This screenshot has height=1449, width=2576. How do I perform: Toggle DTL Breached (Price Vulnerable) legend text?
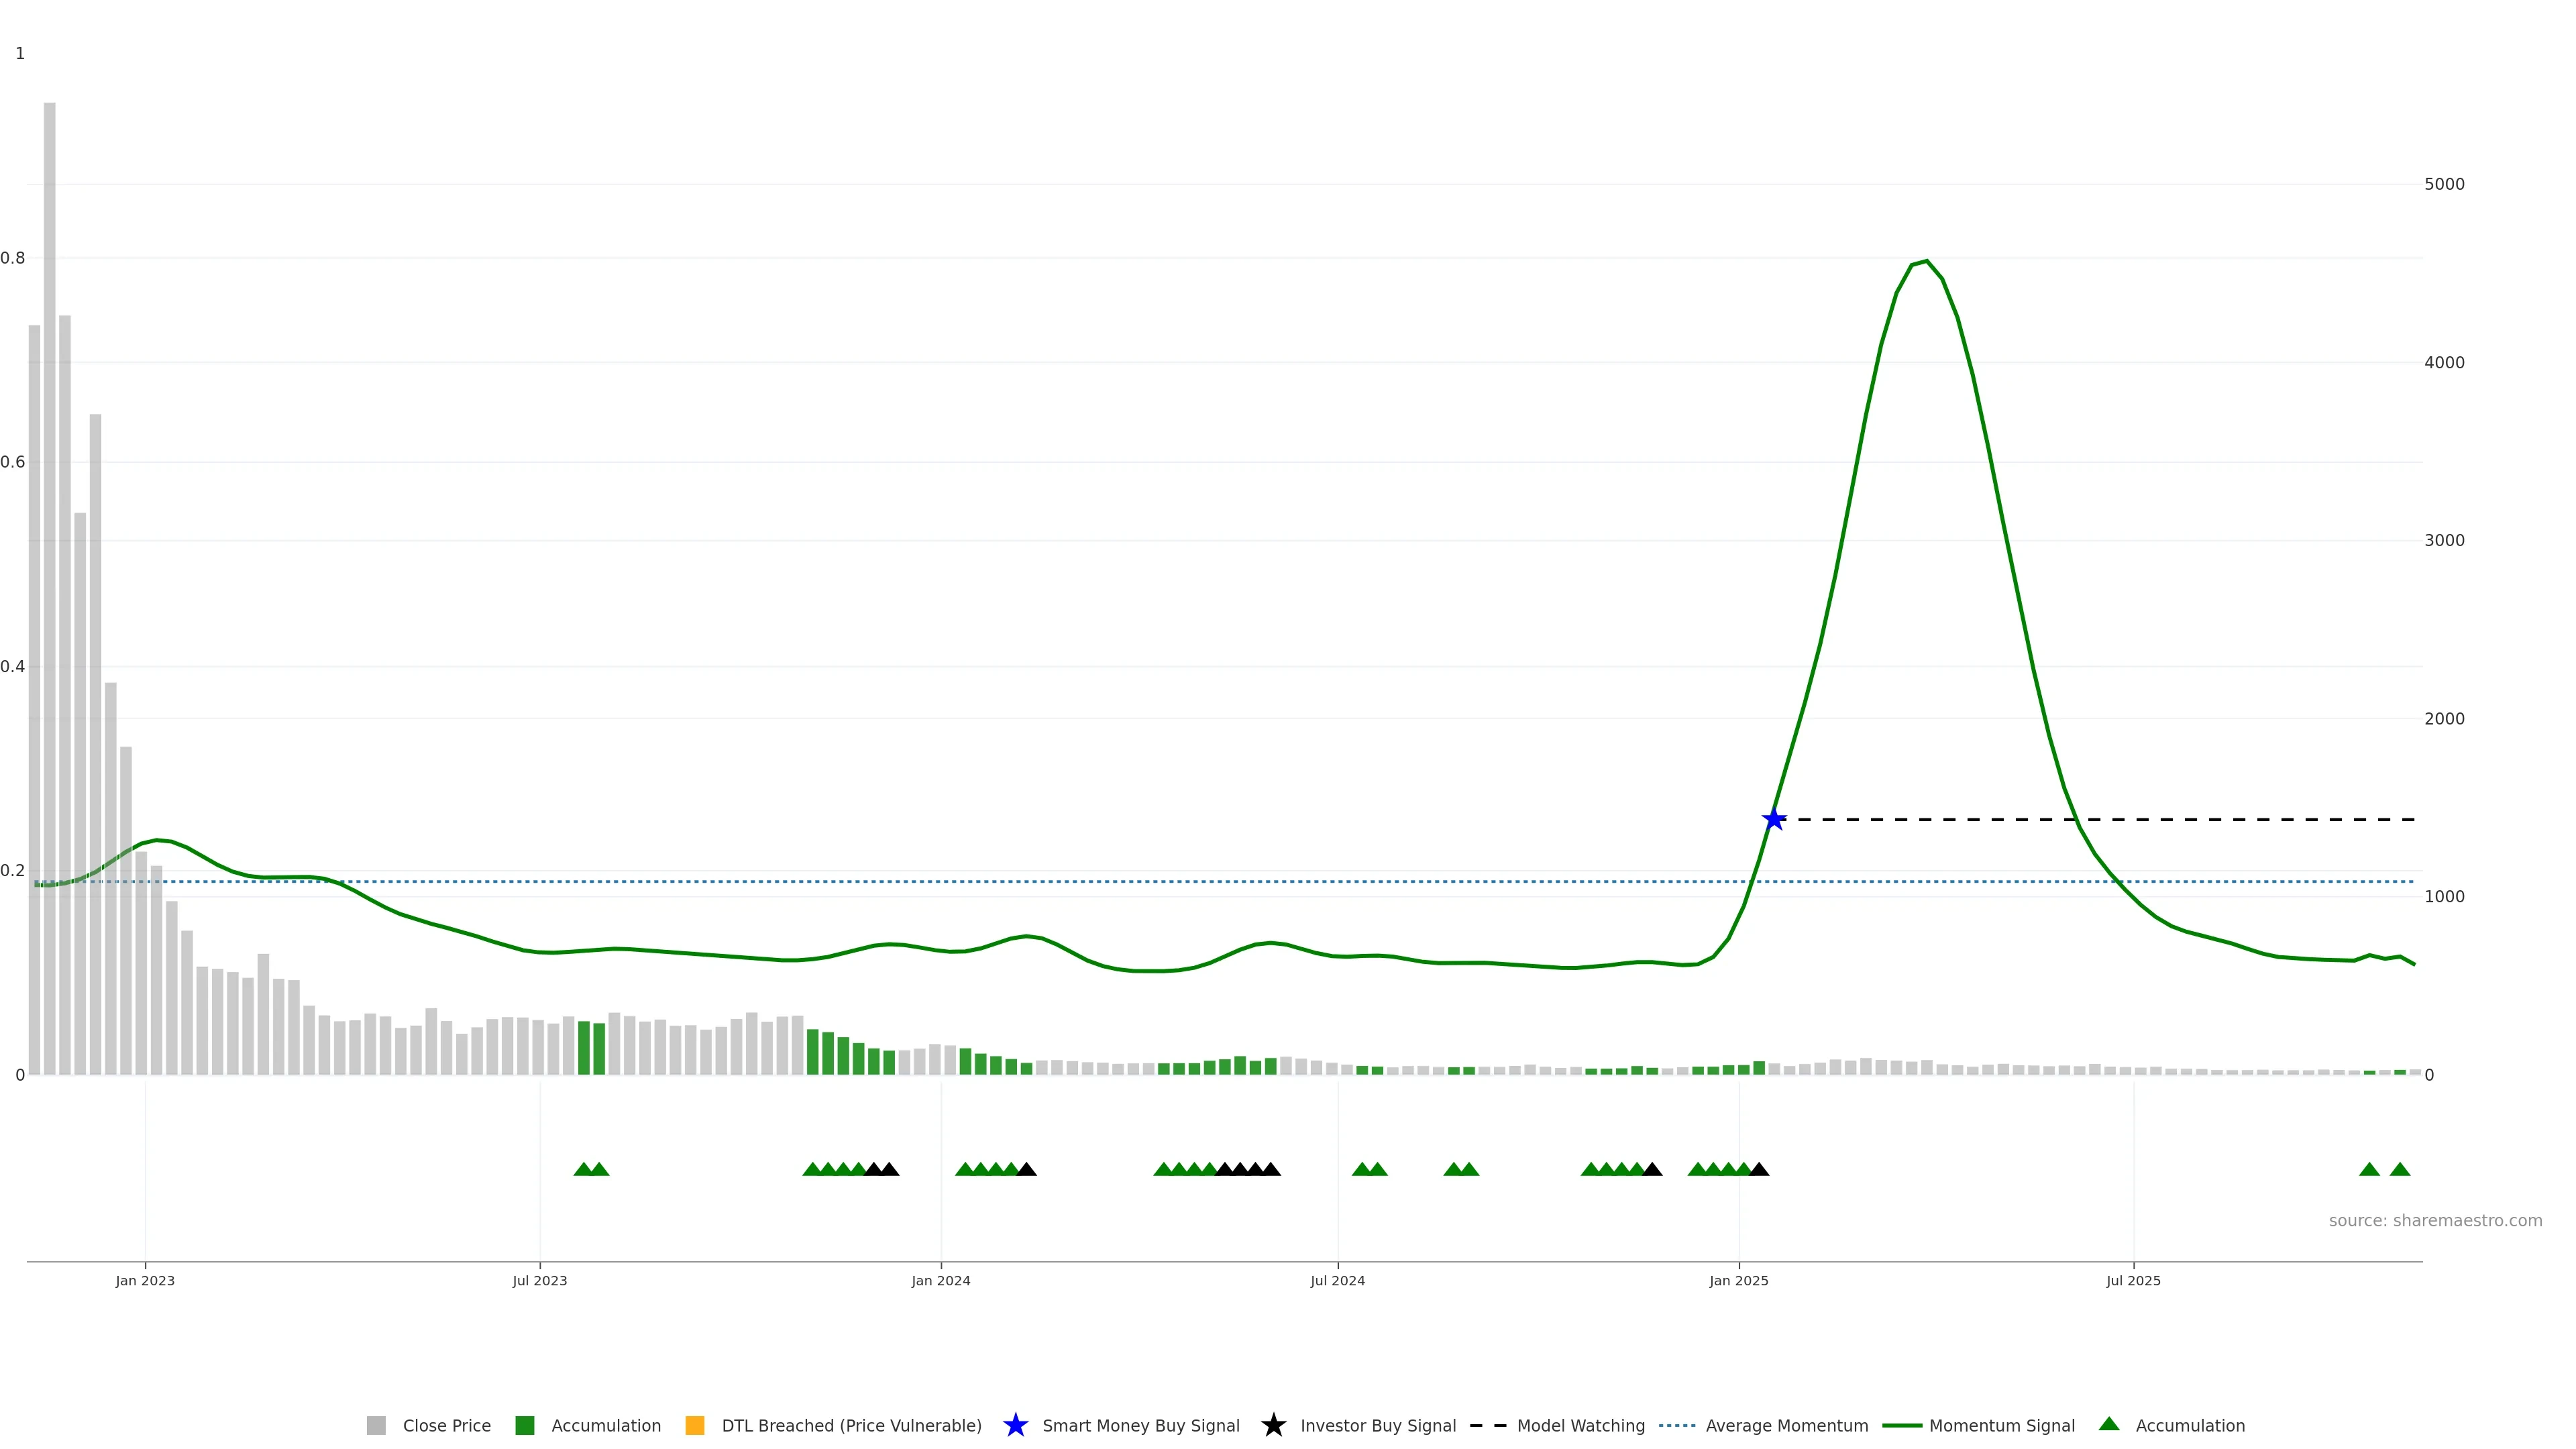click(851, 1425)
